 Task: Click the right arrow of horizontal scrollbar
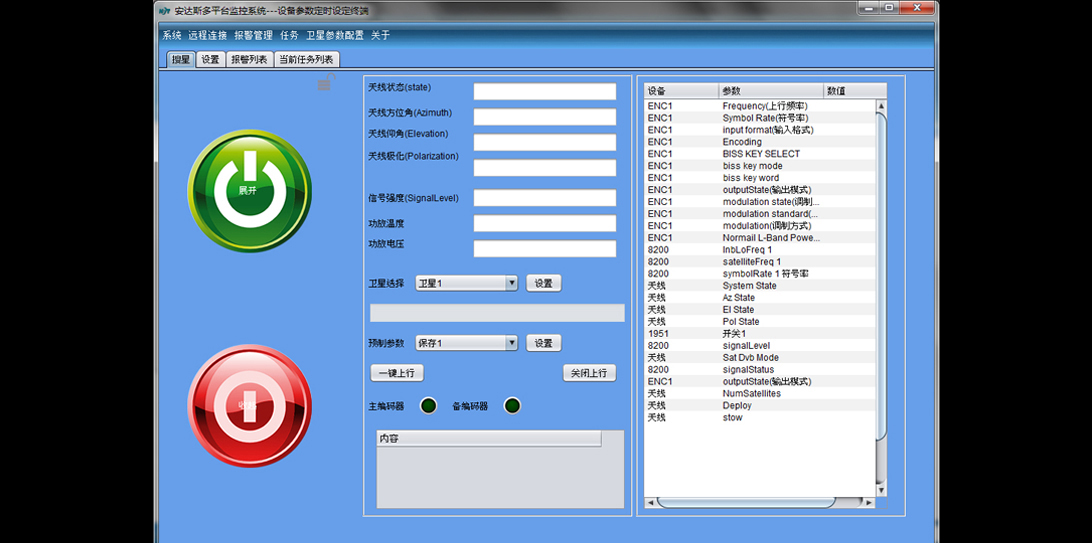pyautogui.click(x=868, y=502)
